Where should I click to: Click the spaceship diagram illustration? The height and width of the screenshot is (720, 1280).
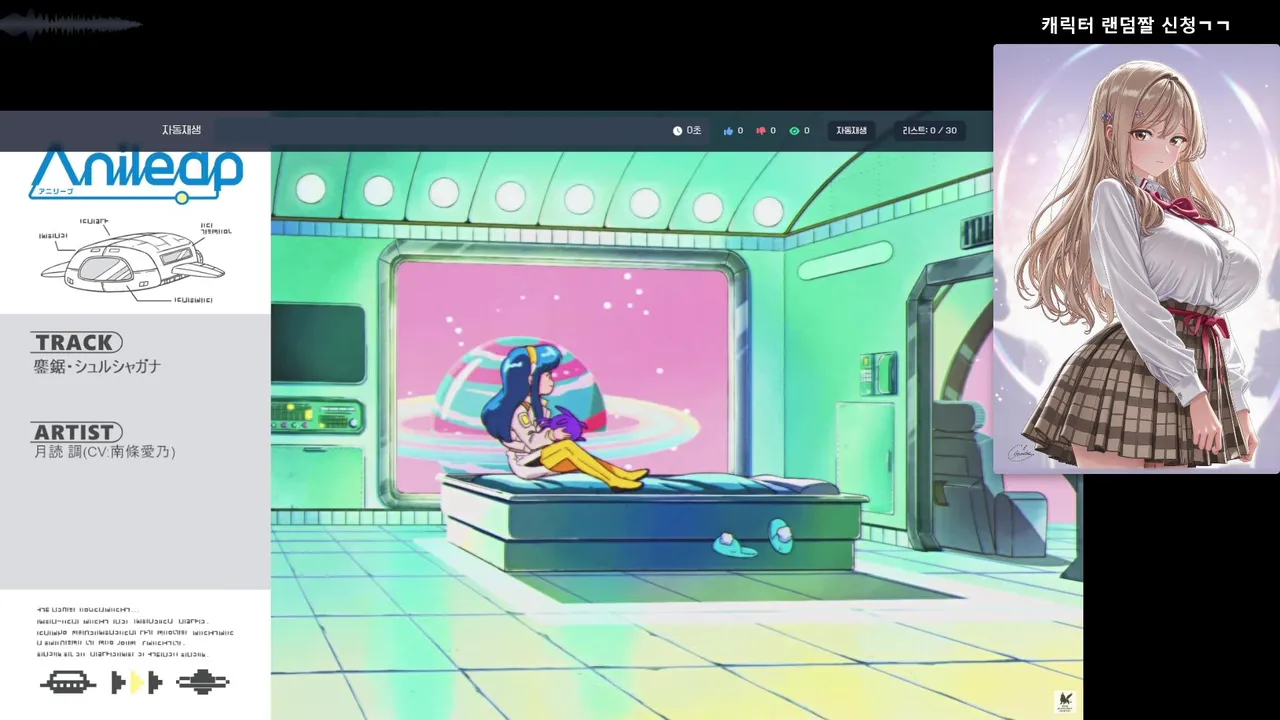pyautogui.click(x=134, y=261)
